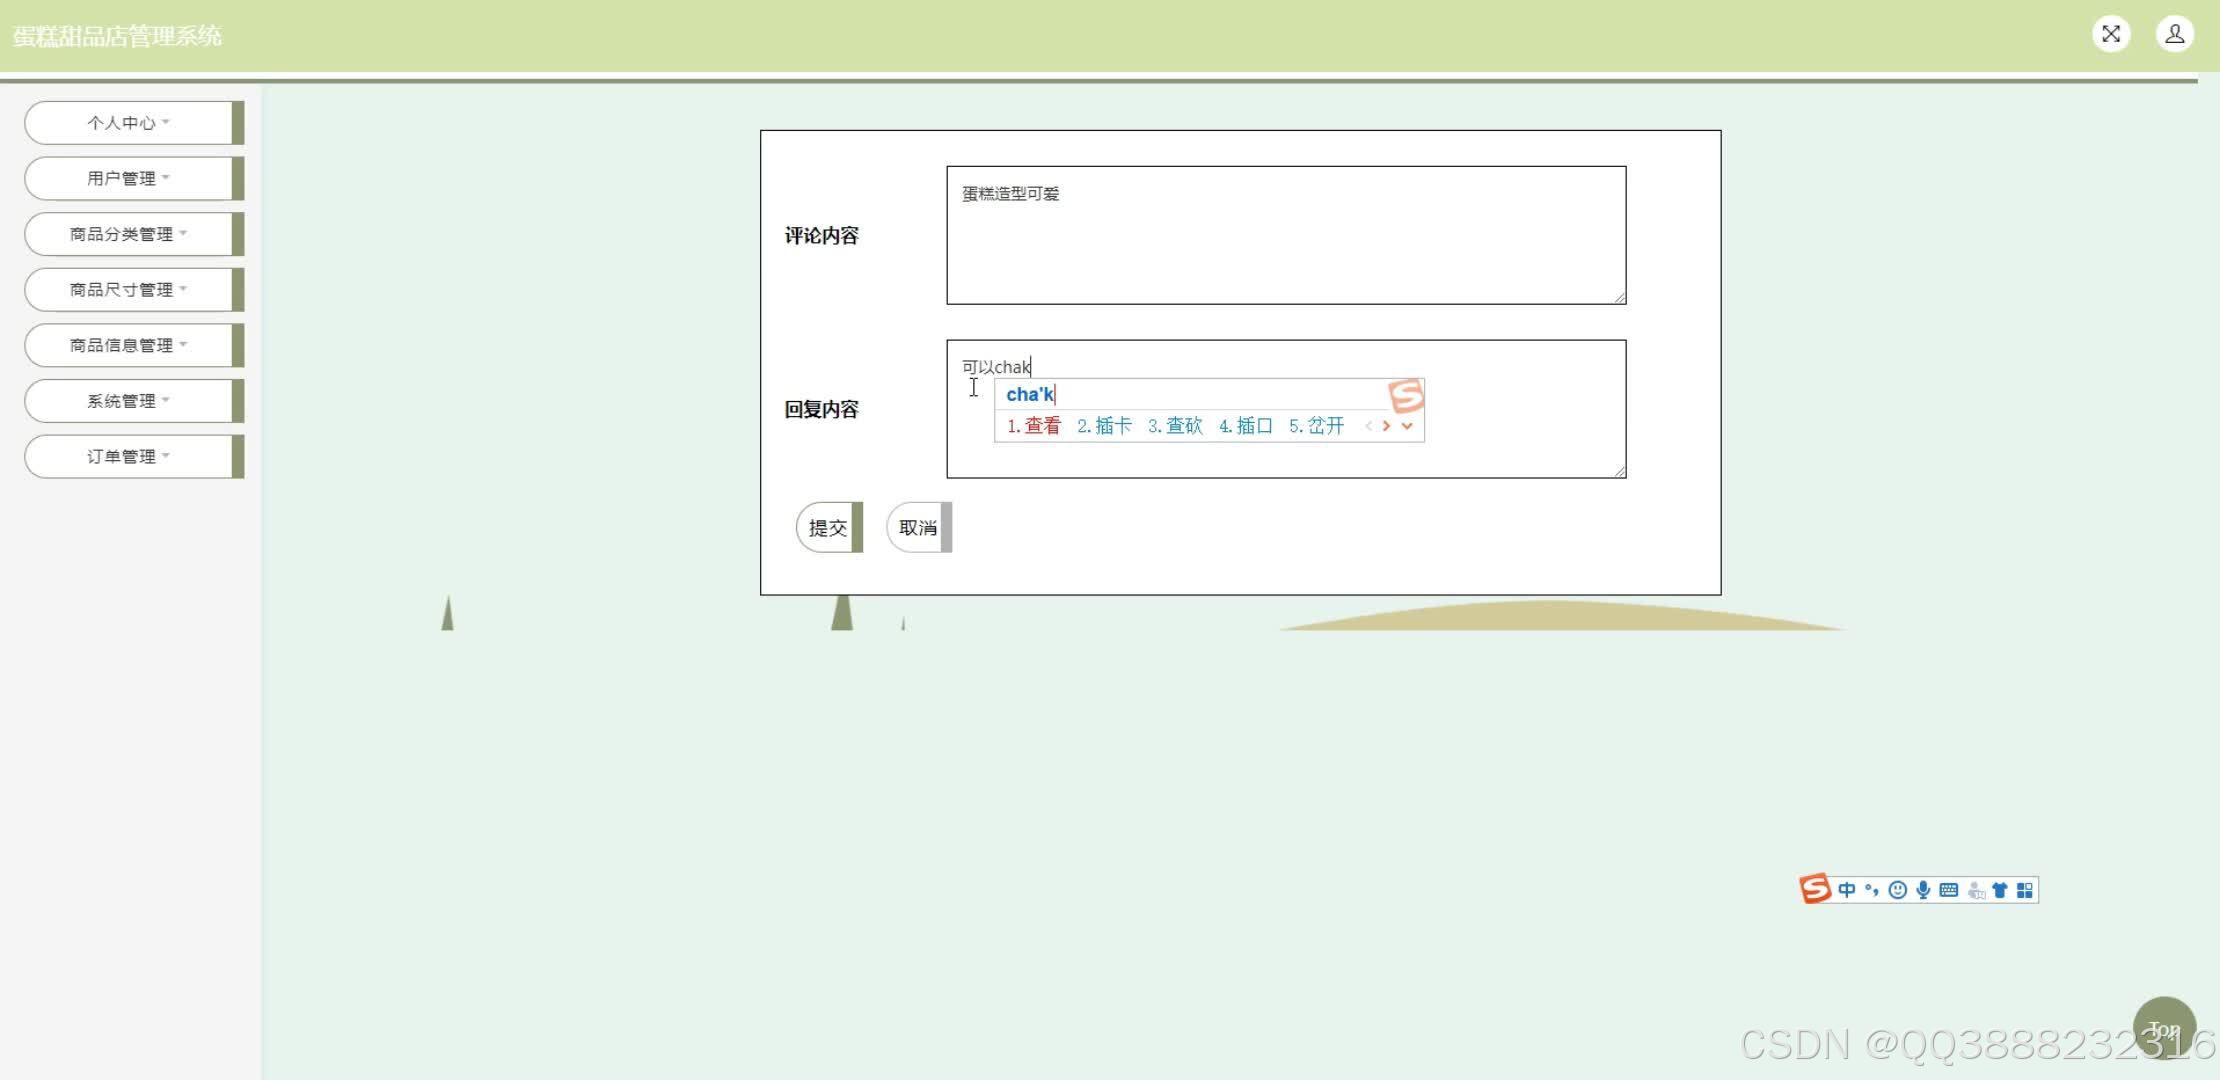
Task: Click the 提交 submit button
Action: click(x=828, y=528)
